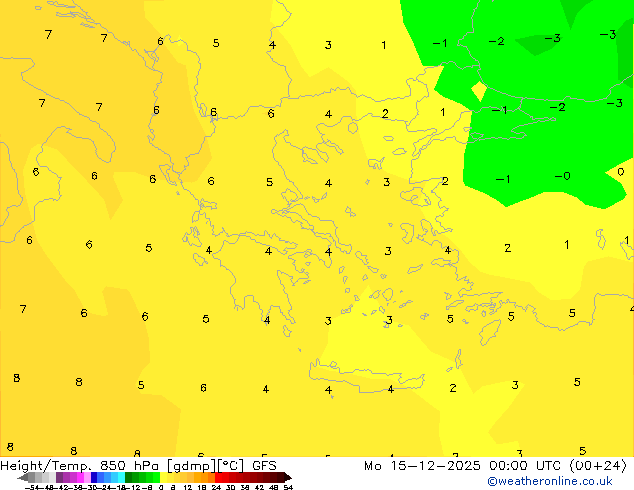This screenshot has width=634, height=490.
Task: Pick the lightest gray legend swatch
Action: pyautogui.click(x=52, y=477)
